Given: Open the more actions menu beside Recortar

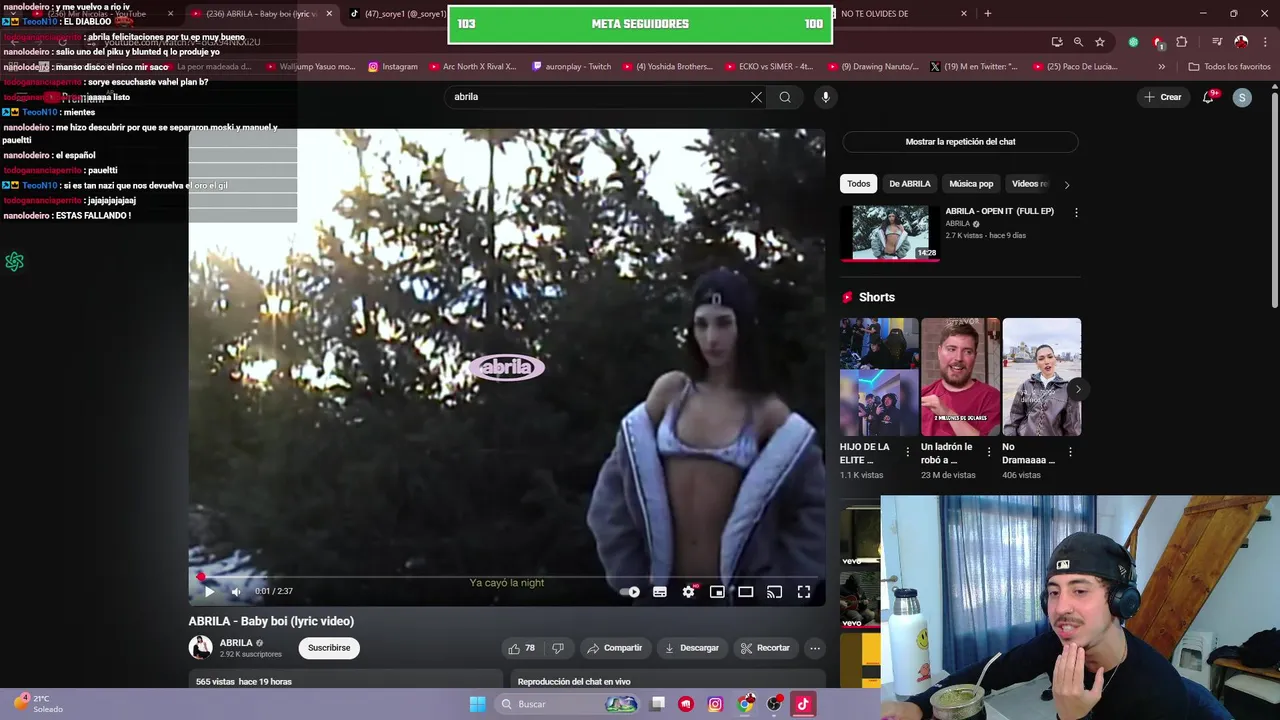Looking at the screenshot, I should (815, 648).
